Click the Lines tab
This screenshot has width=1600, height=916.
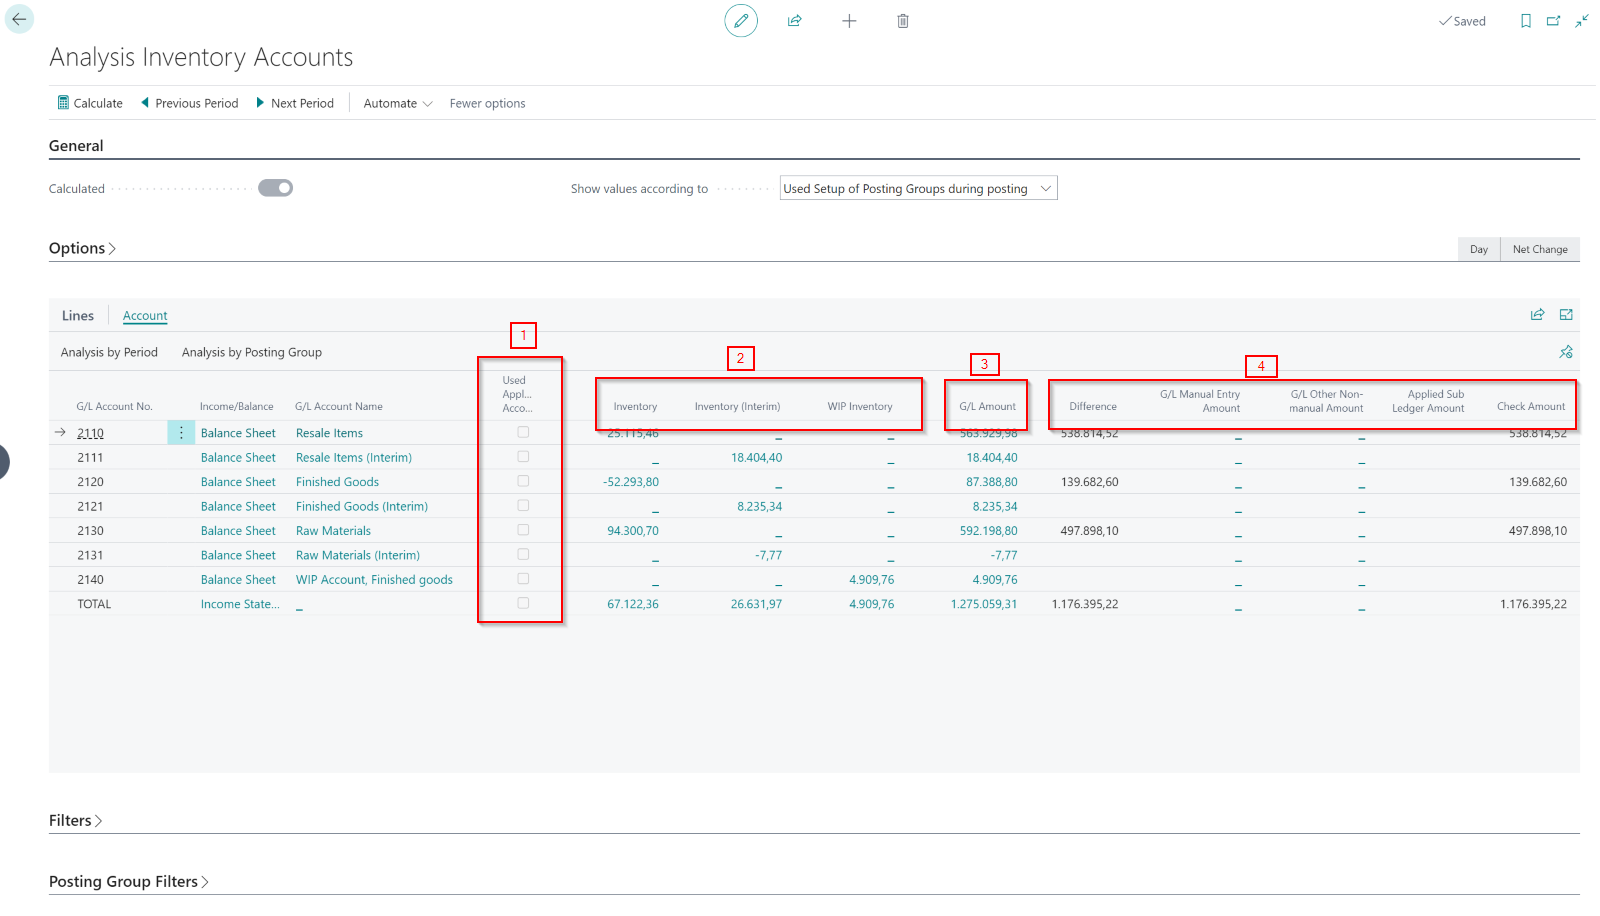[x=78, y=316]
